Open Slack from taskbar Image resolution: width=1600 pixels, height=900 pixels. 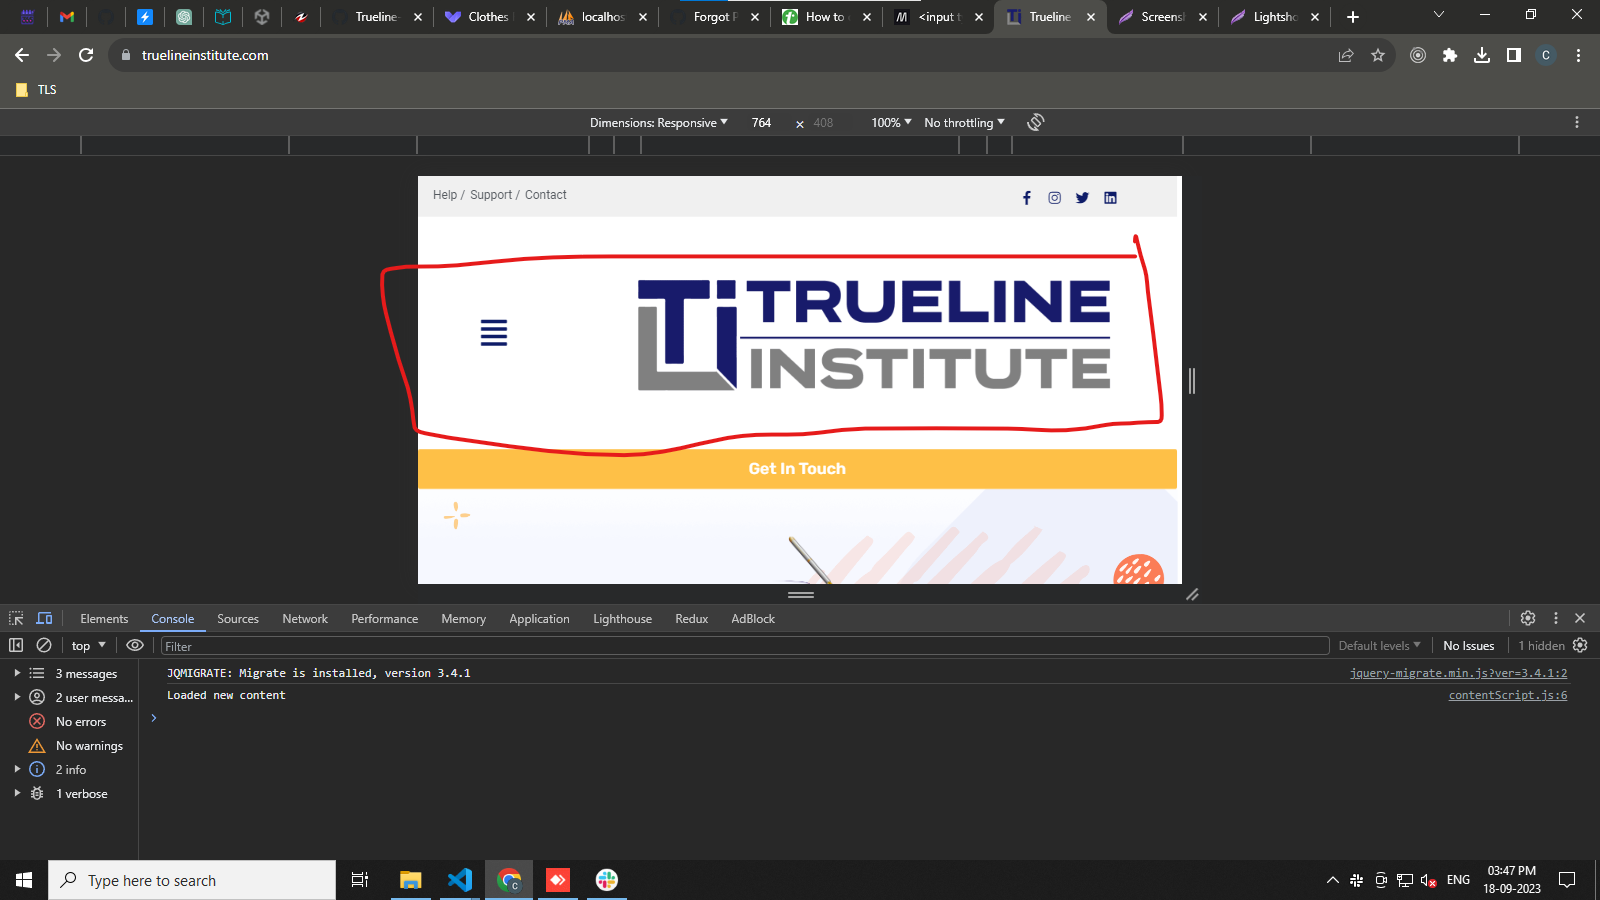pos(607,880)
